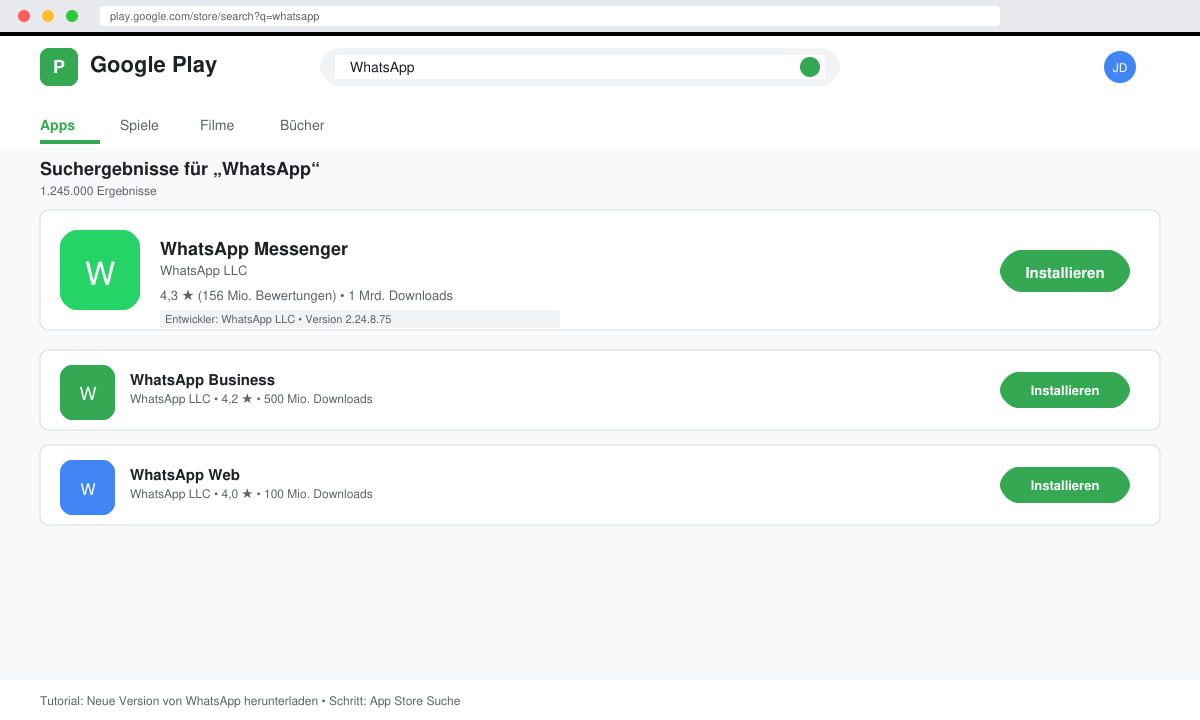Open the Bücher tab
The image size is (1200, 720).
click(302, 125)
